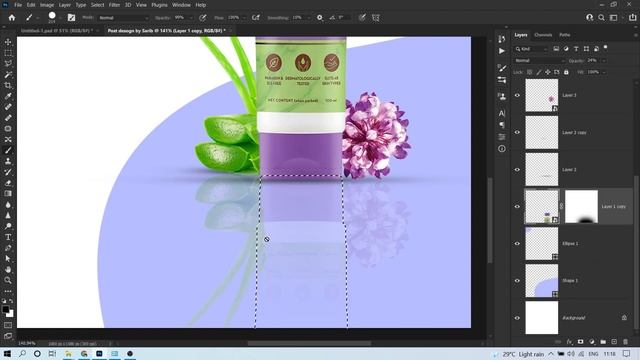The image size is (640, 360).
Task: Open layer Fill dropdown arrow
Action: pyautogui.click(x=604, y=72)
